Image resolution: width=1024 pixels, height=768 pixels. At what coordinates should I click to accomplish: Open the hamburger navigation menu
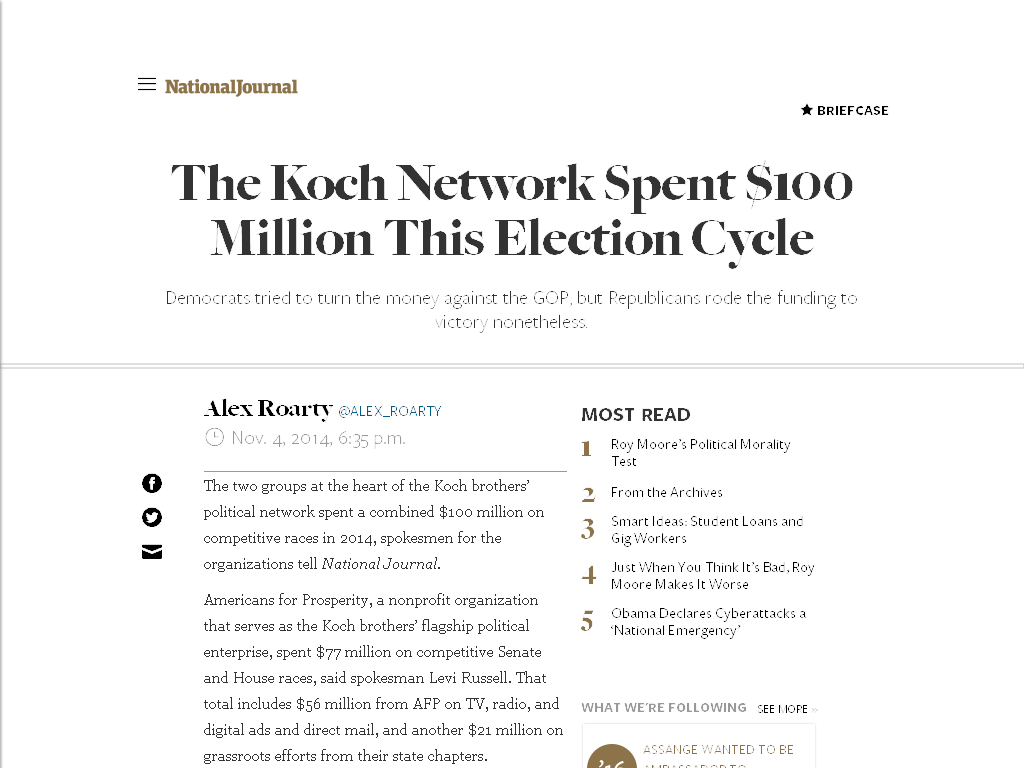(x=147, y=85)
